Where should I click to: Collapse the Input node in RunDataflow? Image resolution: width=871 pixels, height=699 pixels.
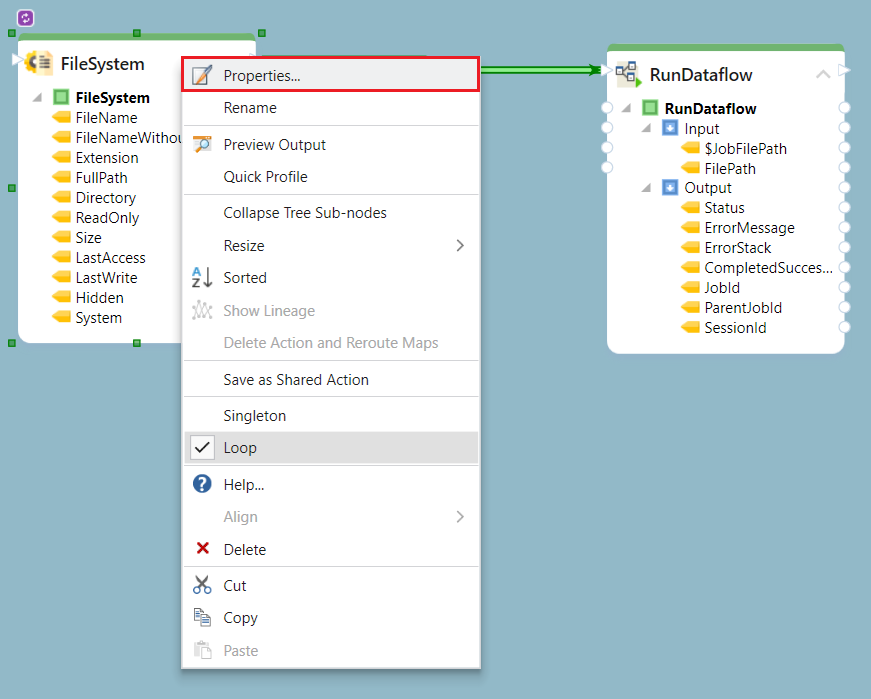[646, 129]
